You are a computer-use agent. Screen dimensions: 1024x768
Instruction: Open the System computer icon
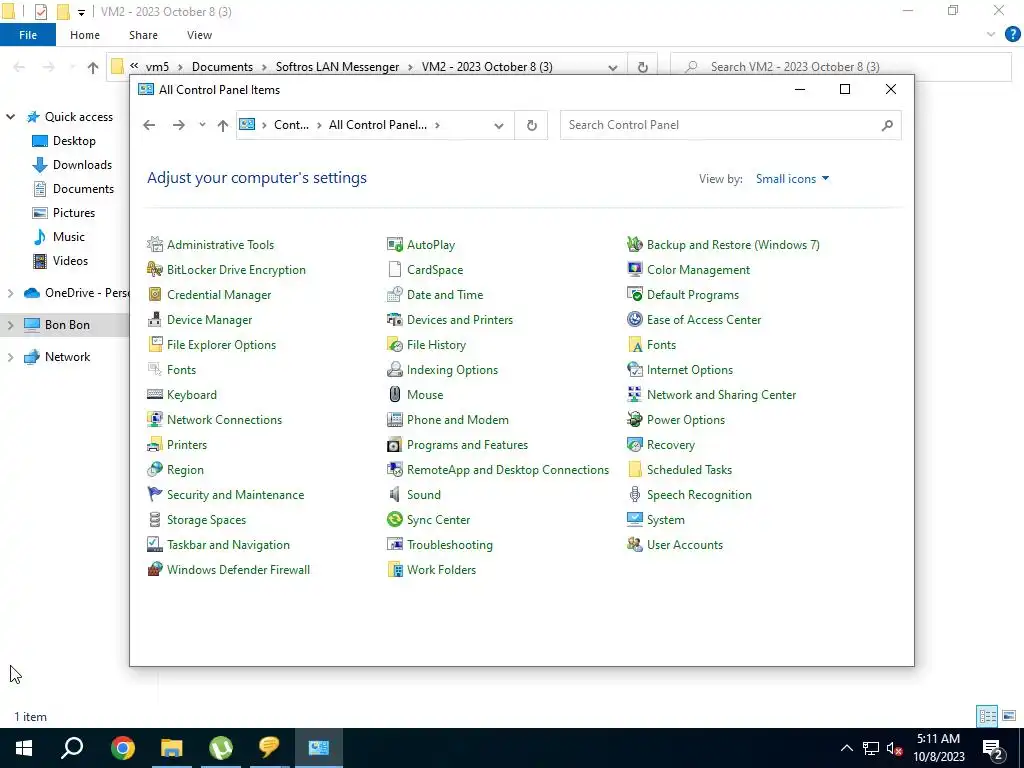coord(635,520)
